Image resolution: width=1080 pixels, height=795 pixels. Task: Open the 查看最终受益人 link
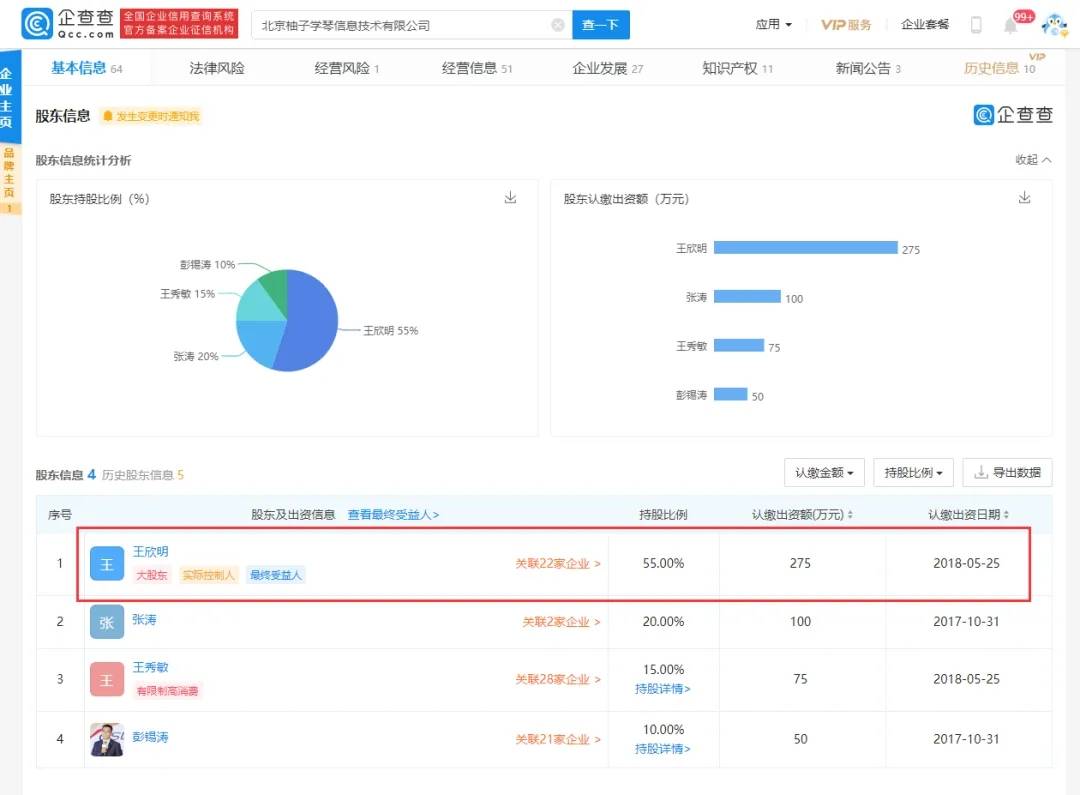click(393, 515)
